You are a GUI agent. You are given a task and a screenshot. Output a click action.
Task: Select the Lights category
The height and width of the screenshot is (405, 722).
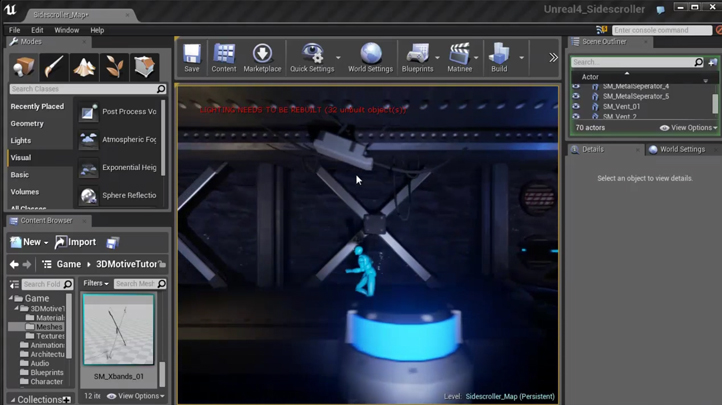[x=21, y=140]
